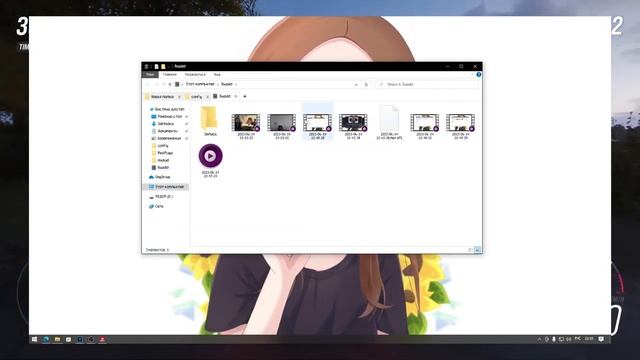This screenshot has width=640, height=360.
Task: Switch to the Видео folder tab
Action: click(x=224, y=96)
